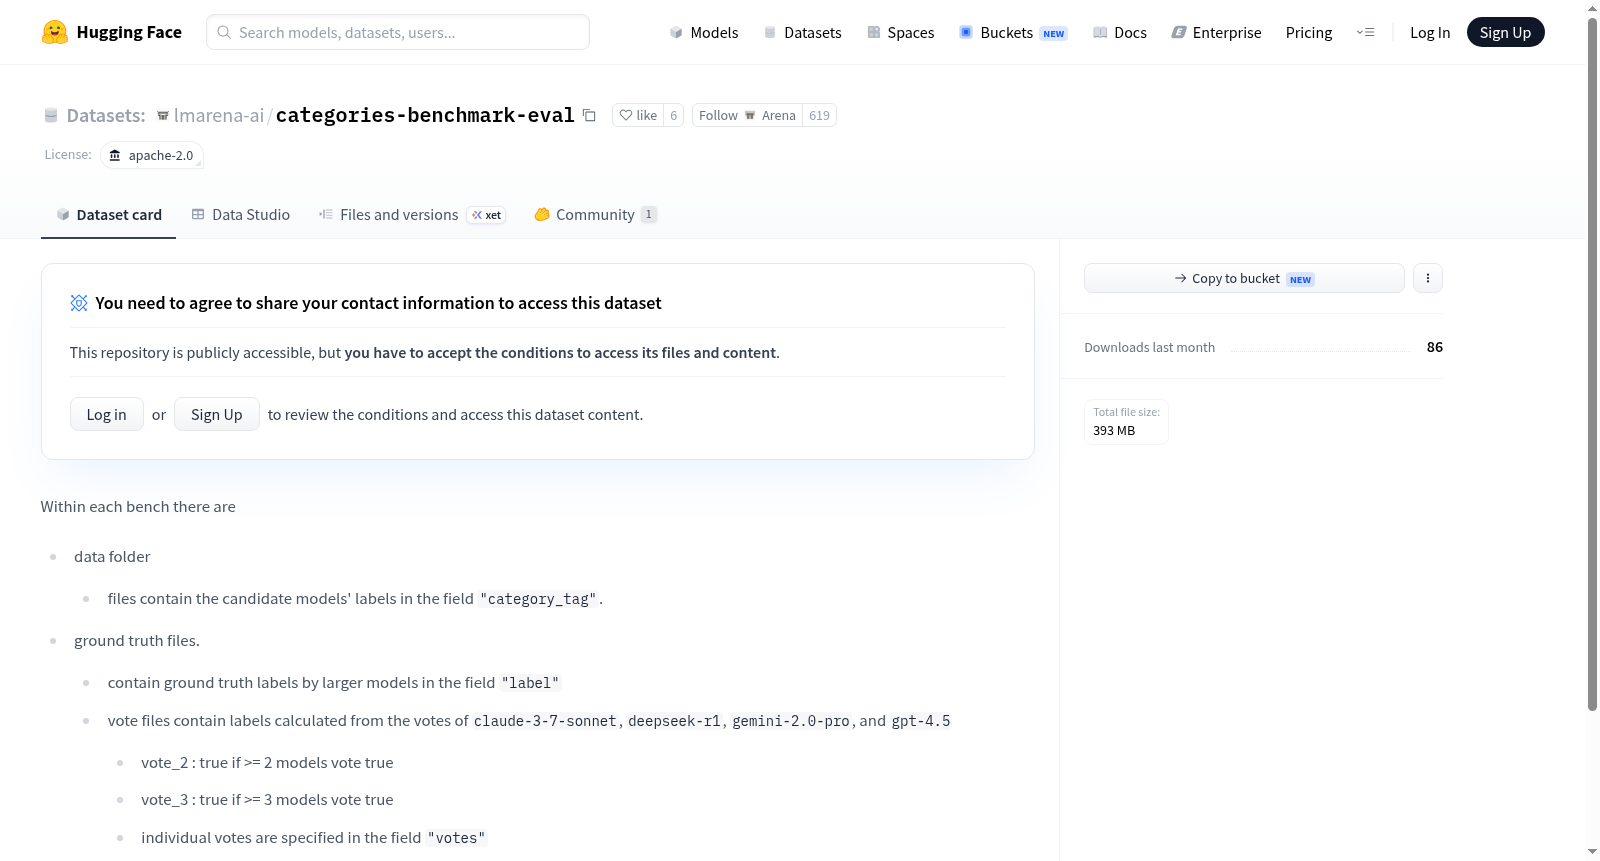Open the more navigation menu icon
1600x861 pixels.
pyautogui.click(x=1365, y=33)
